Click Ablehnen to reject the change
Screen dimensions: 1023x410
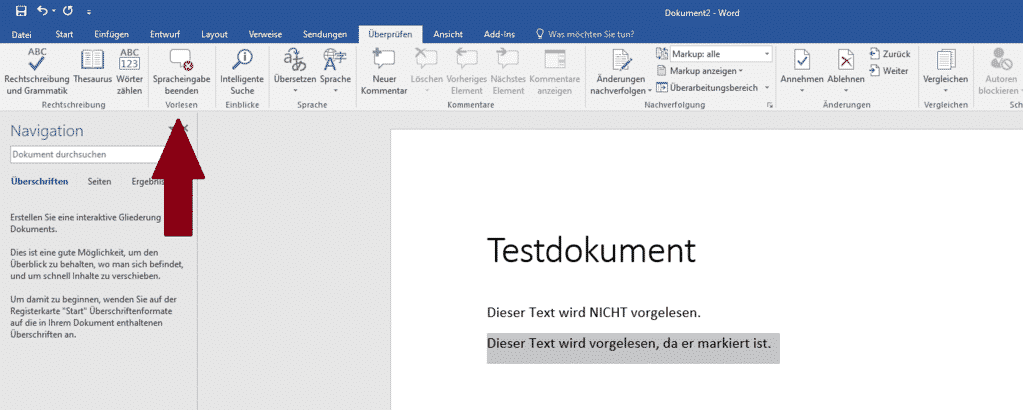(846, 72)
